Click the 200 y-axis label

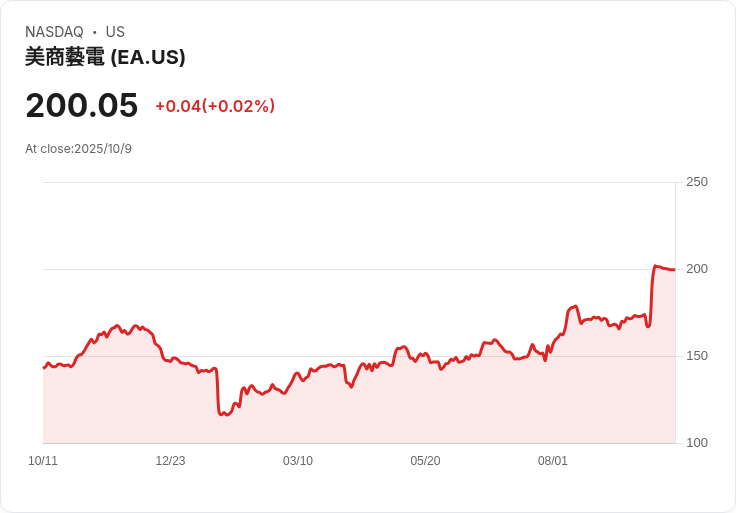[x=697, y=269]
